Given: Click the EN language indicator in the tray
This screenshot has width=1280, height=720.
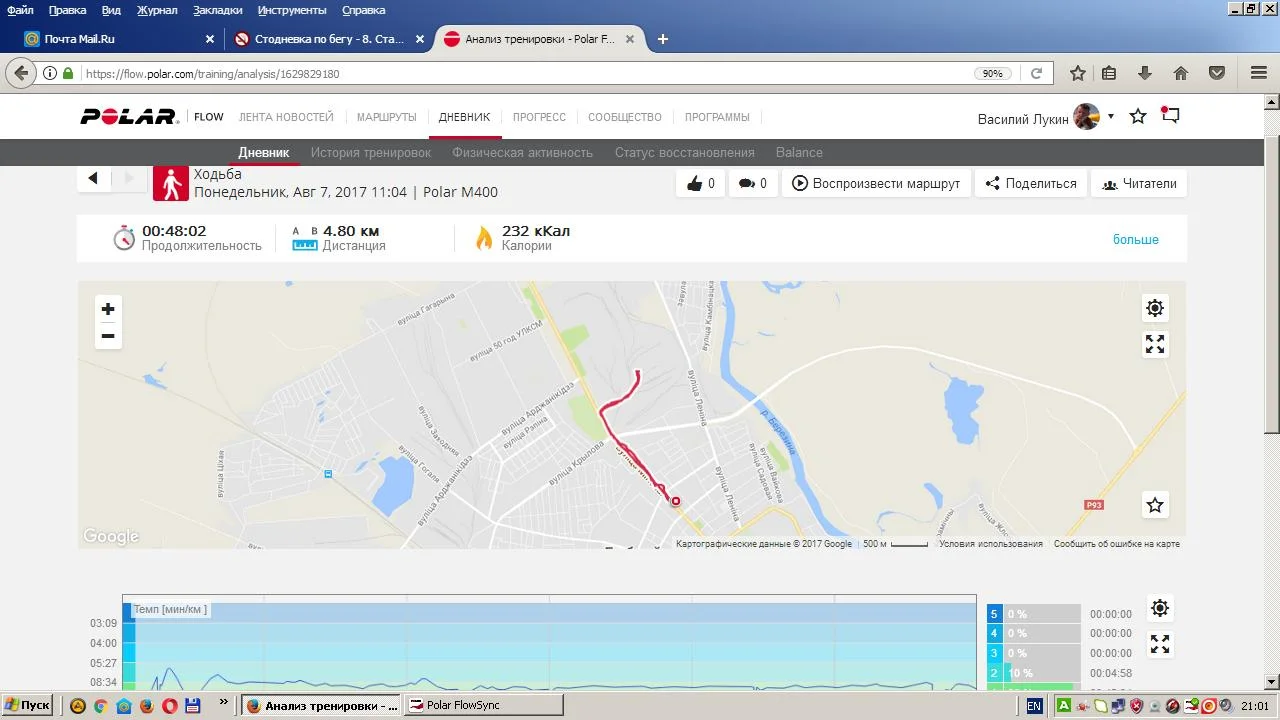Looking at the screenshot, I should [1034, 705].
